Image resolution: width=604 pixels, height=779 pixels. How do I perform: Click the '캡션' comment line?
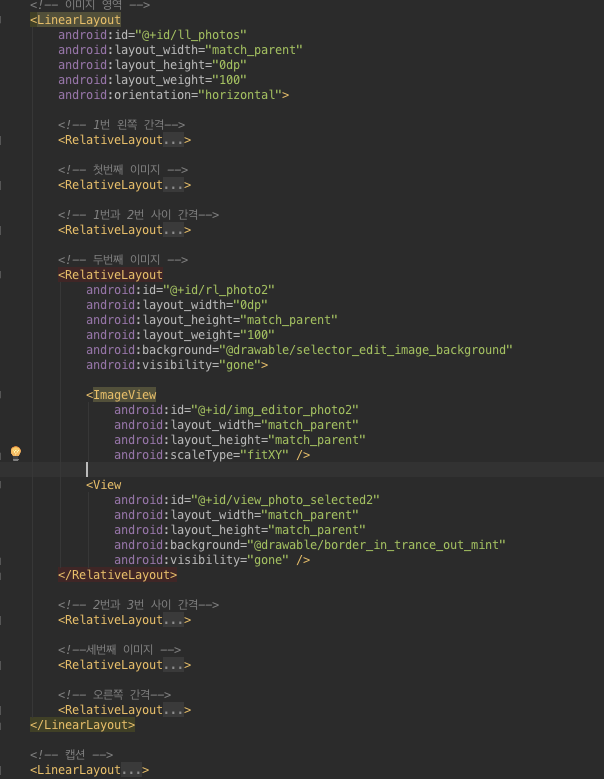tap(71, 755)
